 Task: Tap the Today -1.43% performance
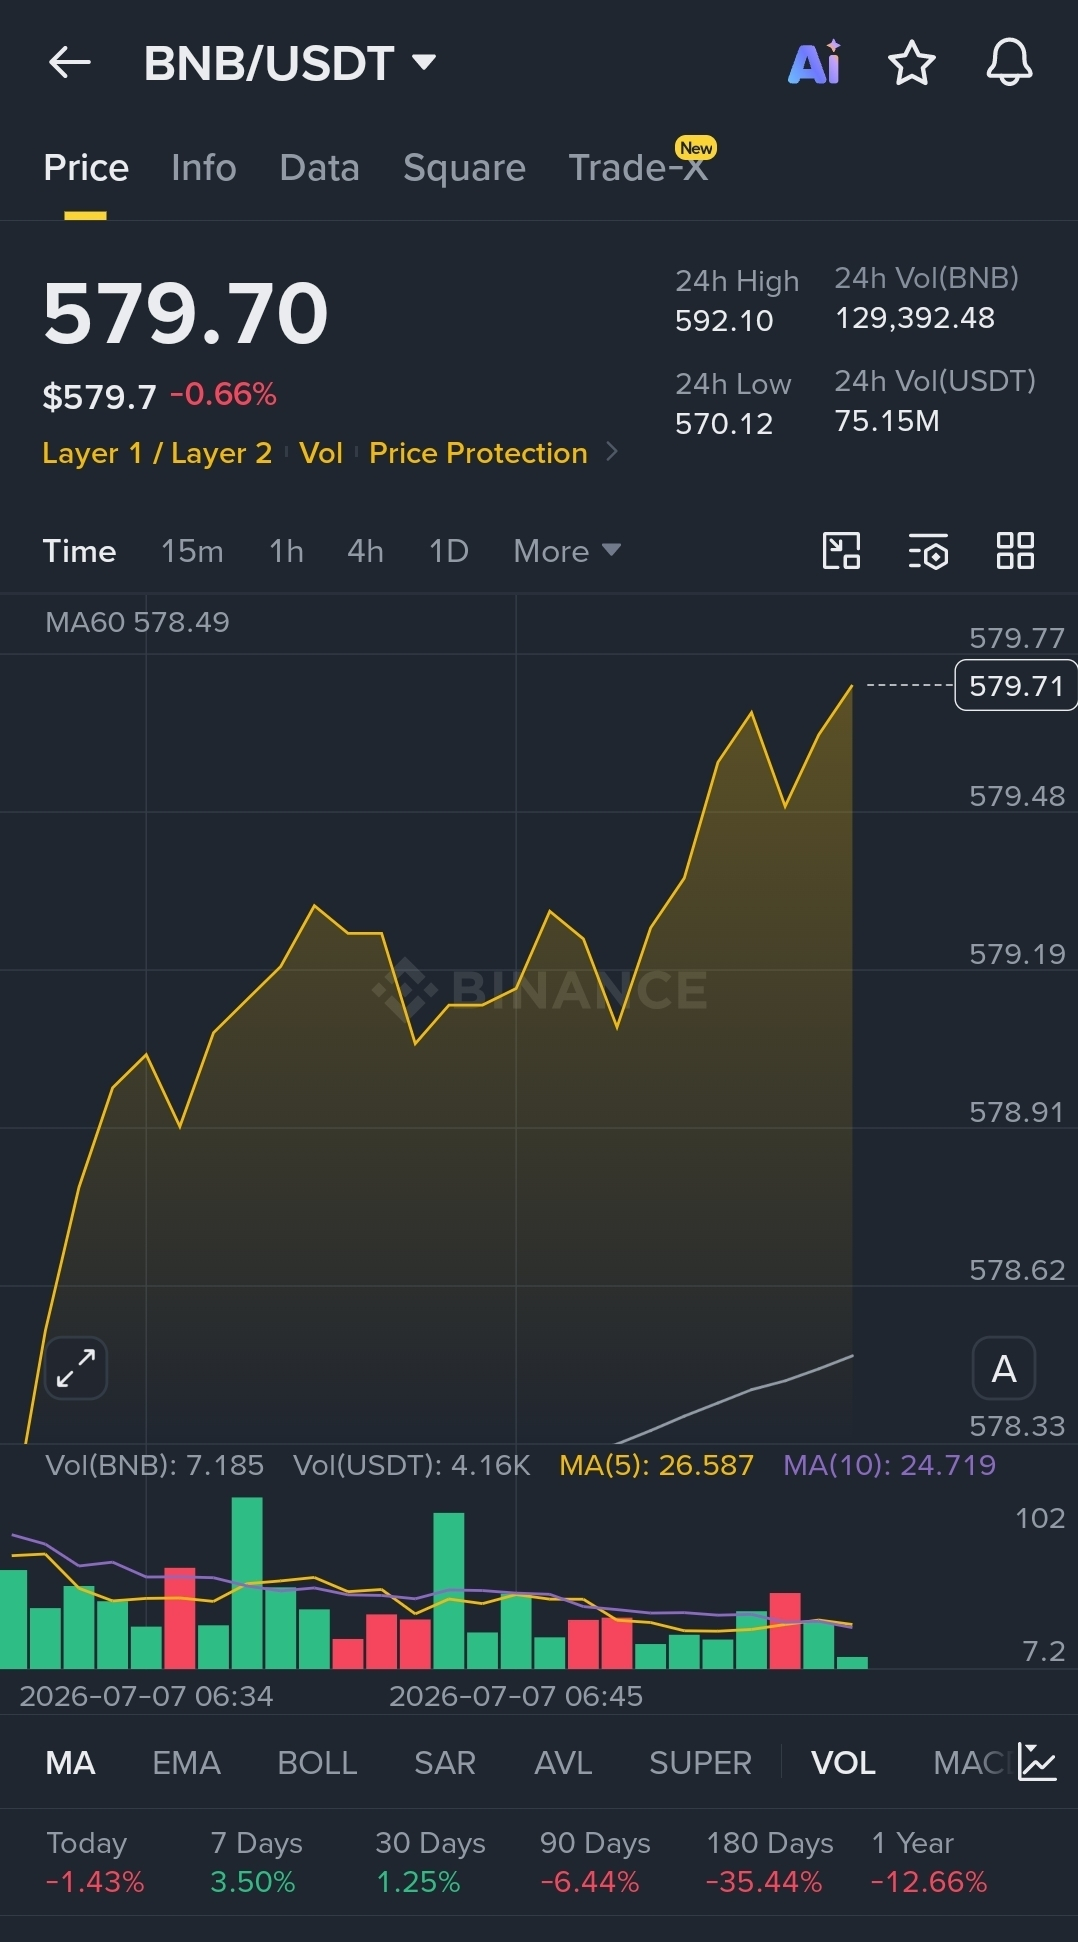point(95,1862)
